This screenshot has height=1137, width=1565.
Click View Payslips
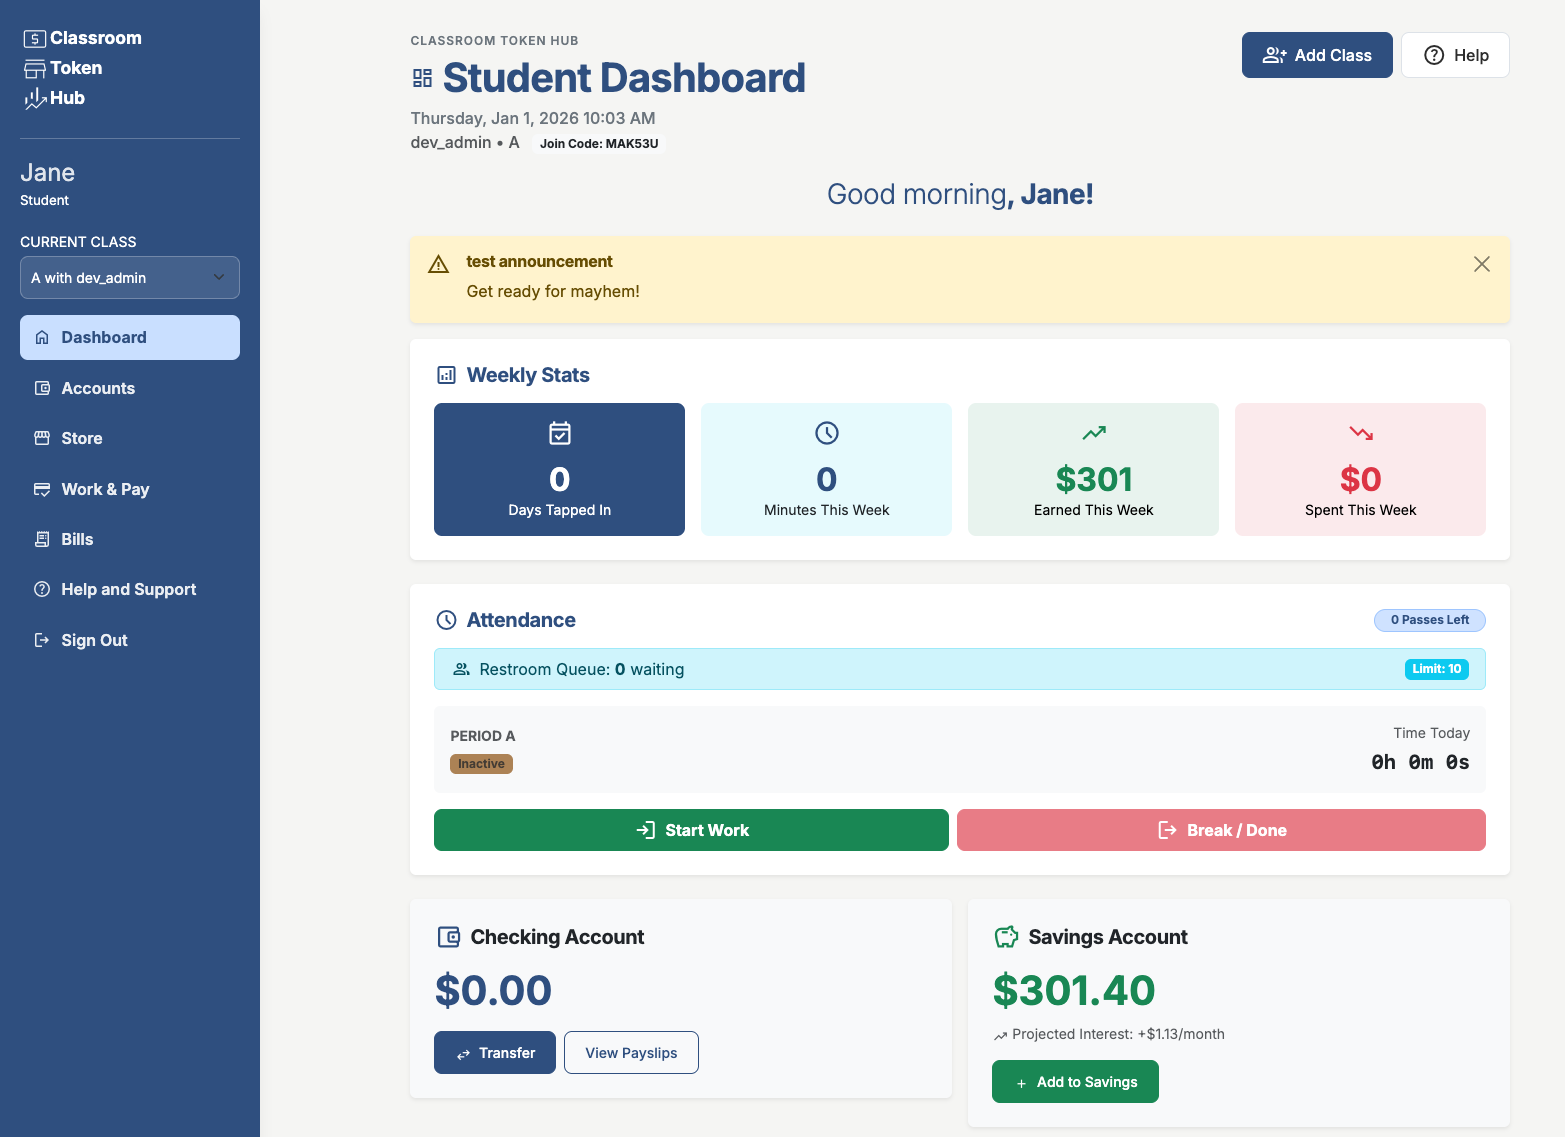click(631, 1052)
